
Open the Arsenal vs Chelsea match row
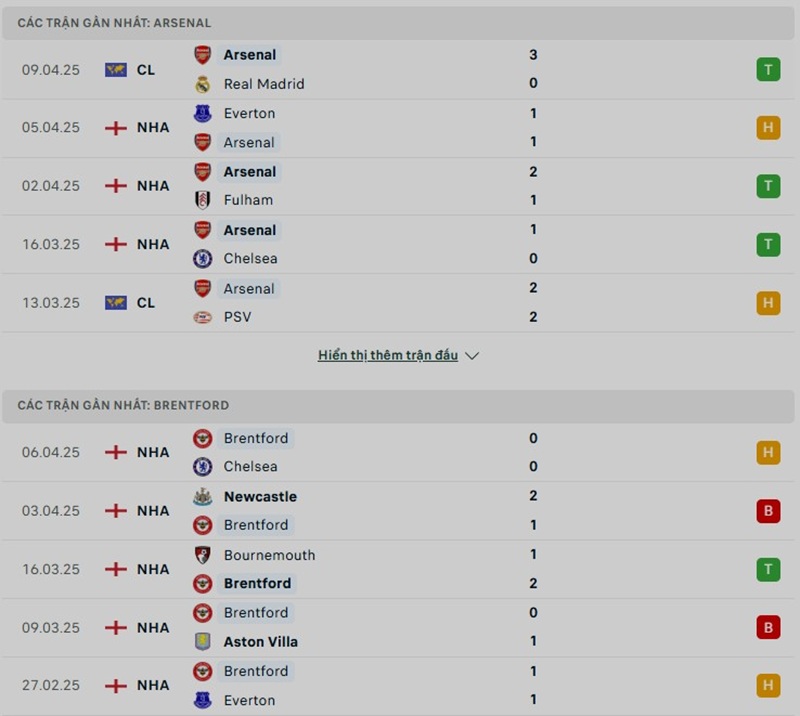(400, 244)
